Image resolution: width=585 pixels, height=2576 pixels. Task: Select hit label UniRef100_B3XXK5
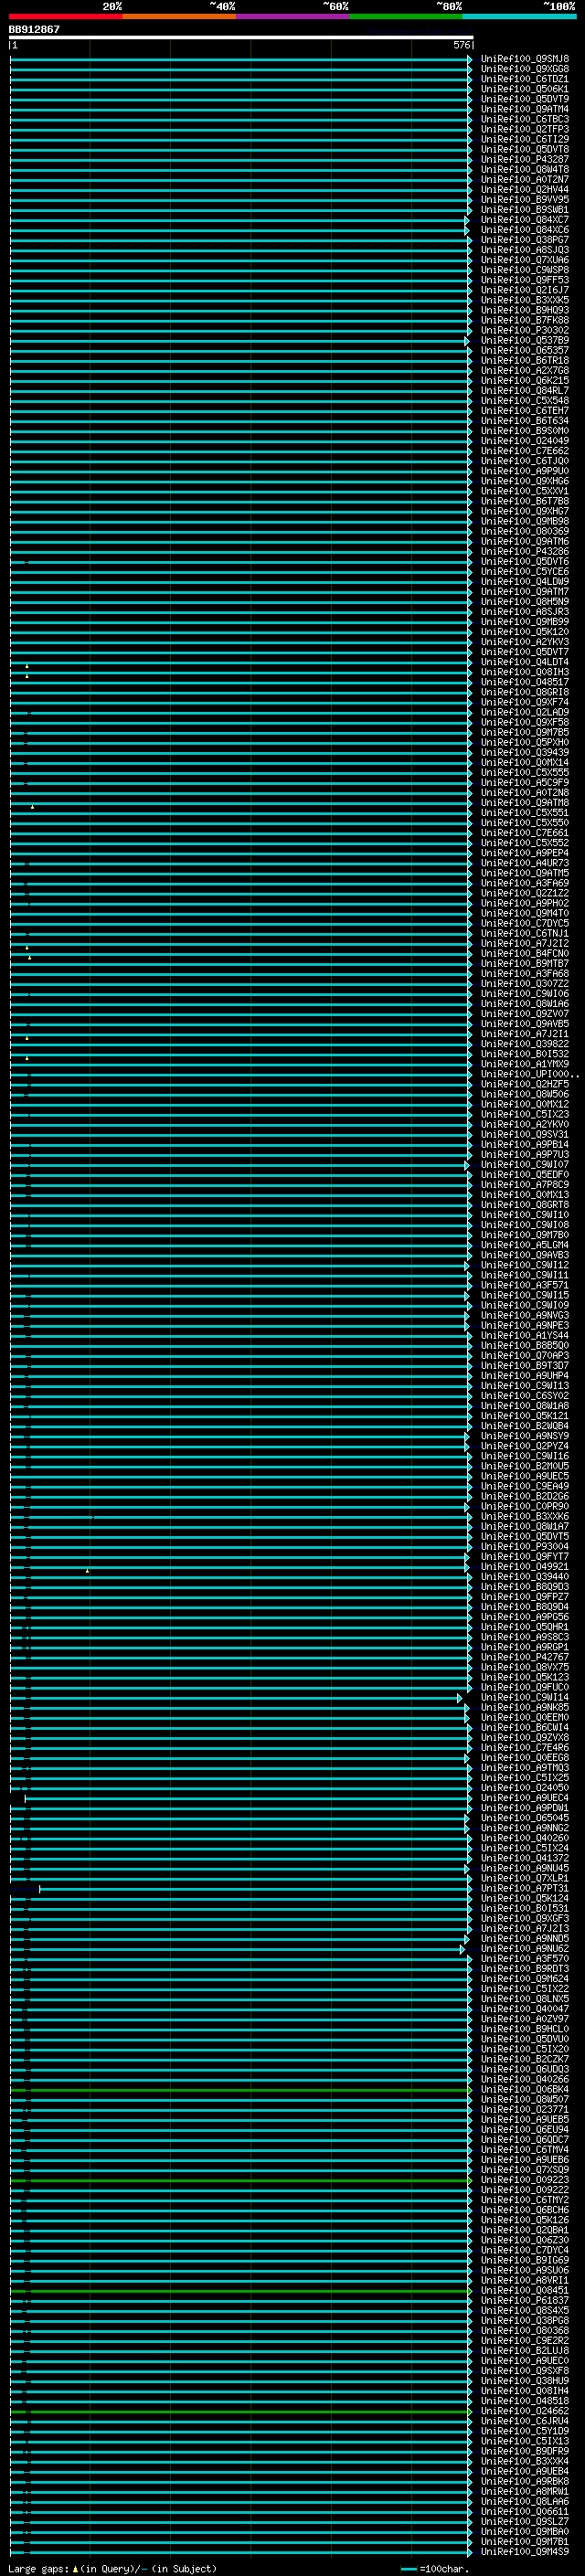point(524,300)
